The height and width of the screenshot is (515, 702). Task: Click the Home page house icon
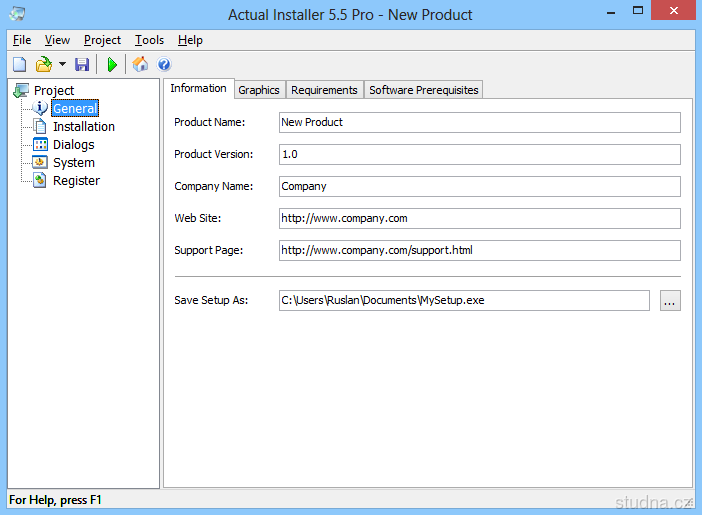pos(141,65)
